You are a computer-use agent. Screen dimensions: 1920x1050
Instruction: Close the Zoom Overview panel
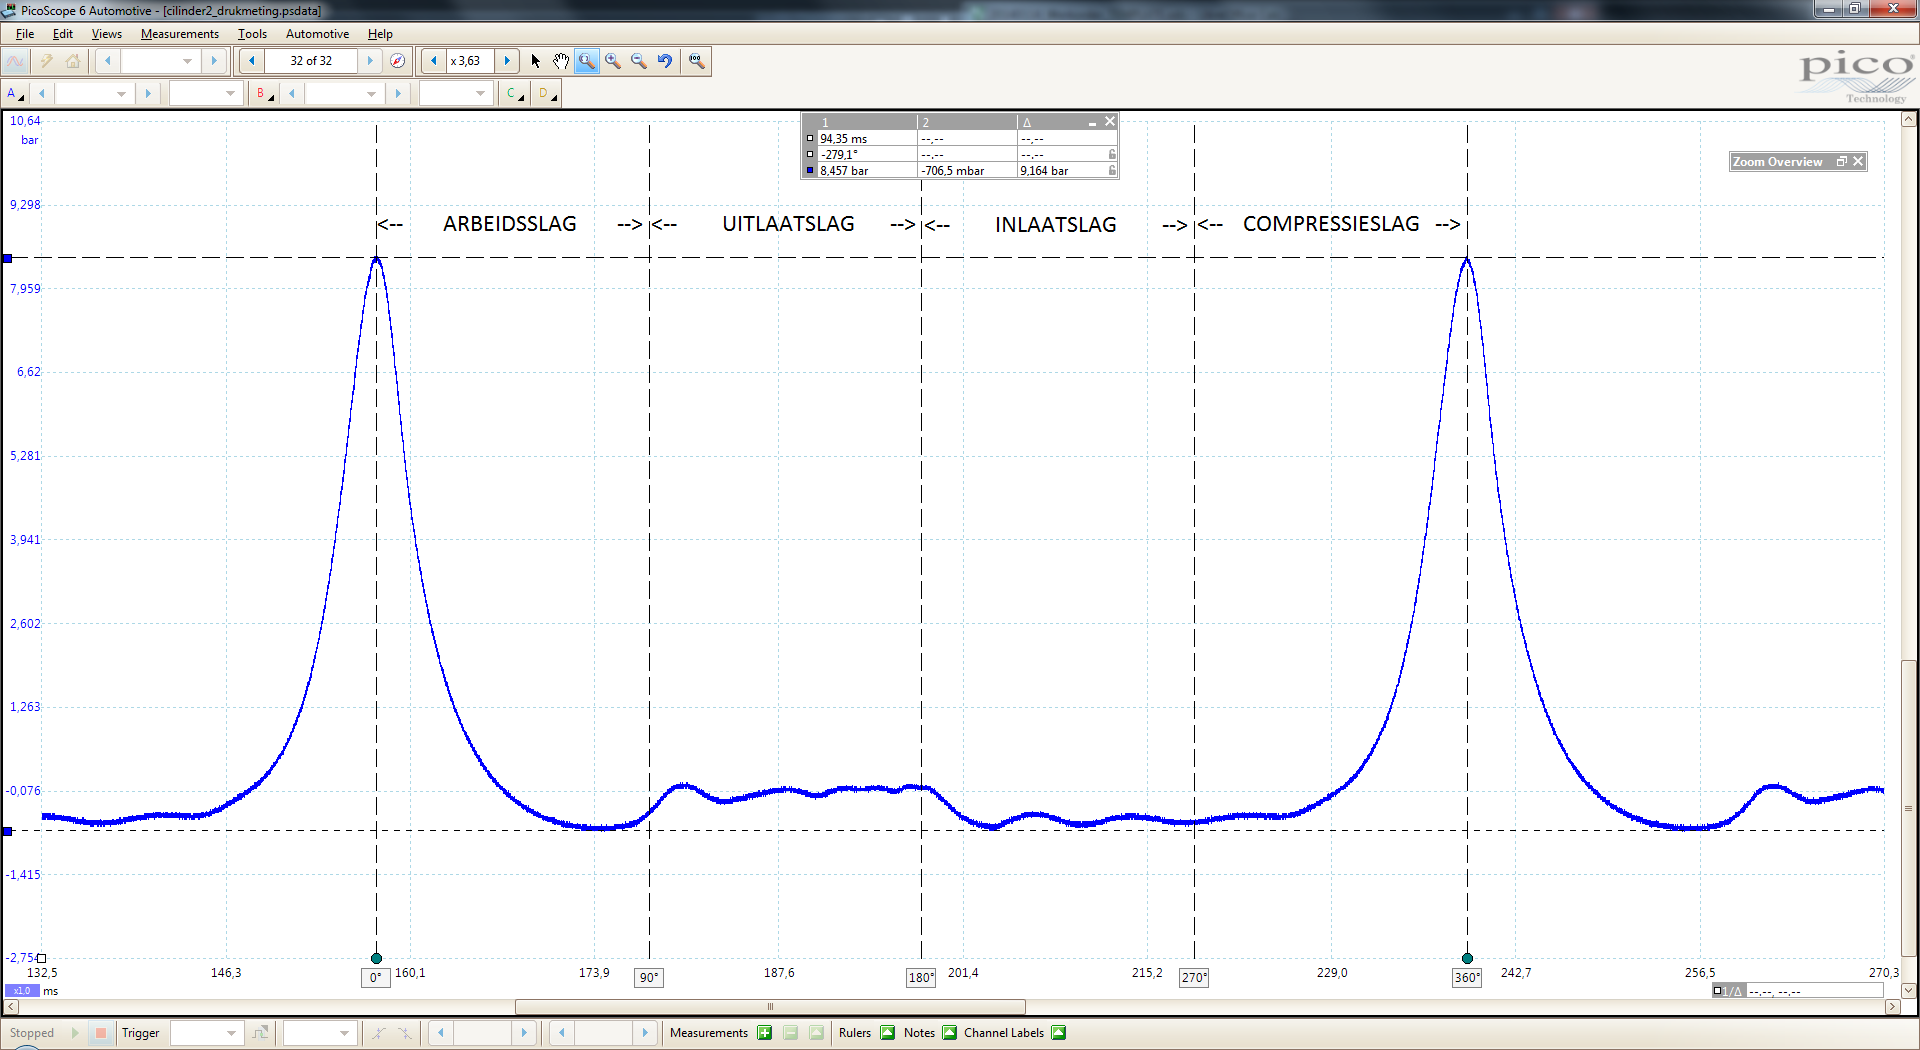pos(1858,161)
